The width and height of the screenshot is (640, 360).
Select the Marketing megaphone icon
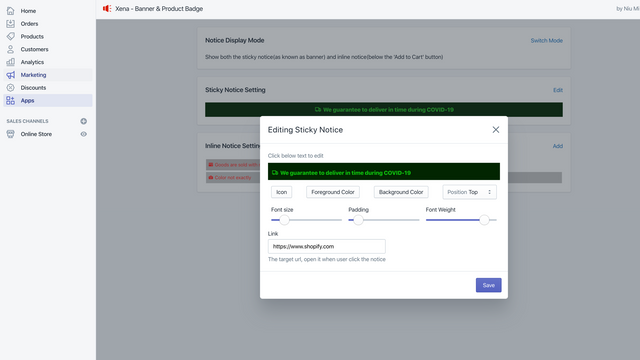tap(11, 75)
